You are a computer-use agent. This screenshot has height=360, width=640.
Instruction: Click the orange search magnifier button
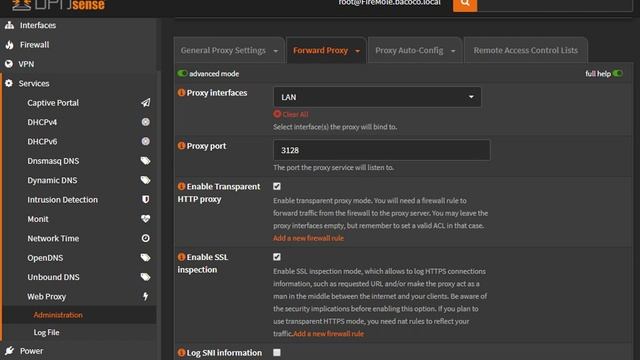(465, 5)
